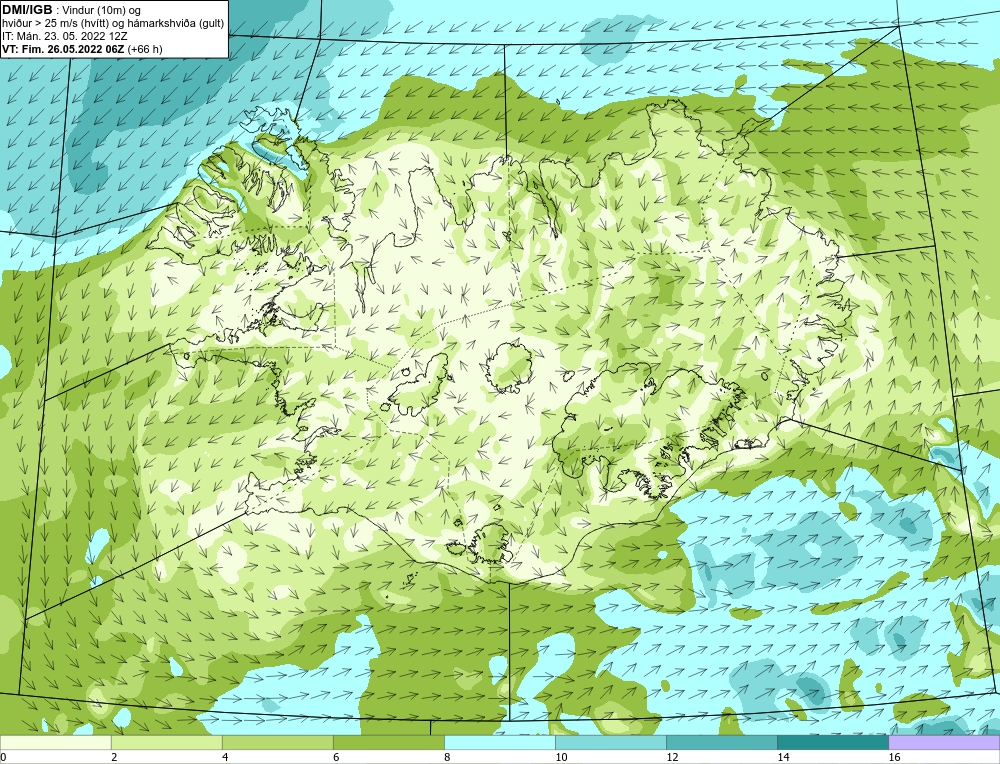Click the DMI/IGB title text
The height and width of the screenshot is (764, 1000).
(27, 10)
